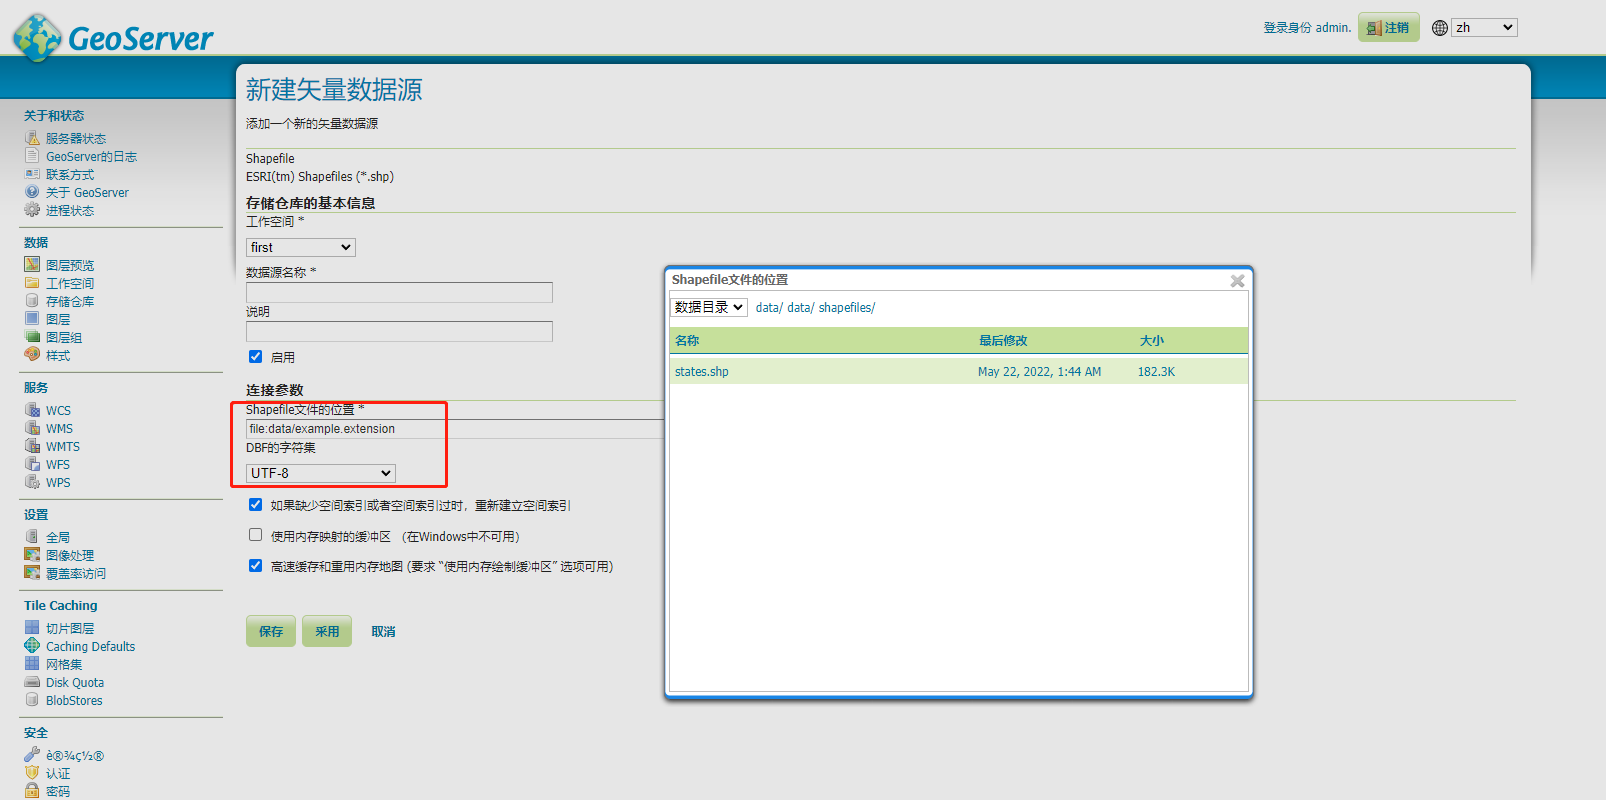This screenshot has width=1606, height=800.
Task: Click the 密码 lock icon
Action: point(32,791)
